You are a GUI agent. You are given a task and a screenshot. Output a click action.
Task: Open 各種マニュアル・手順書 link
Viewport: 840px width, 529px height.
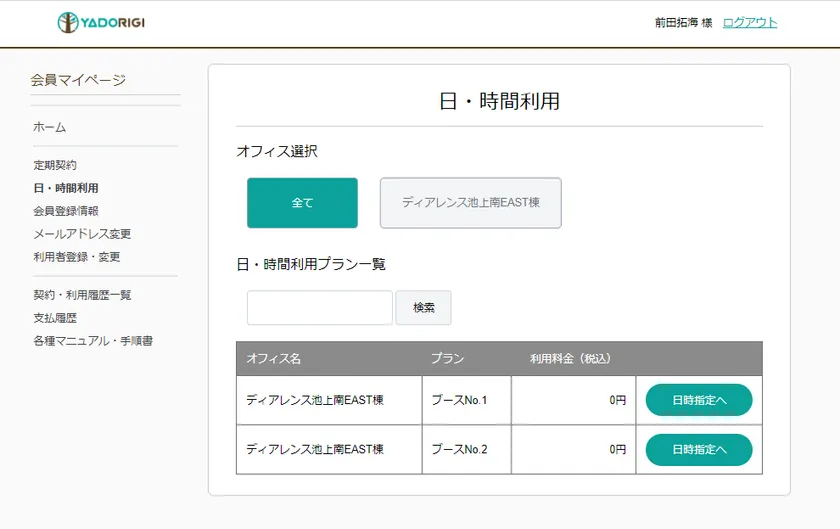[93, 341]
